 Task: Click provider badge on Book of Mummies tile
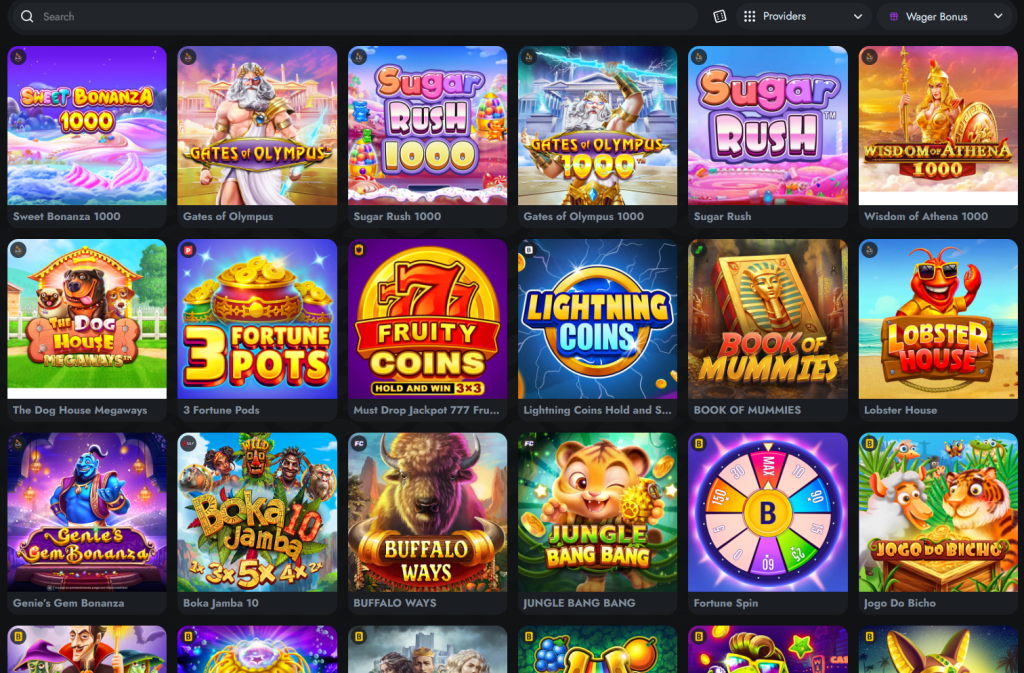(x=699, y=250)
